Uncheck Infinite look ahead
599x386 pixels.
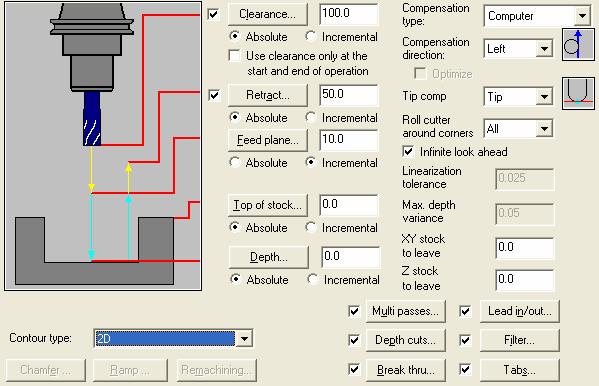[x=408, y=151]
